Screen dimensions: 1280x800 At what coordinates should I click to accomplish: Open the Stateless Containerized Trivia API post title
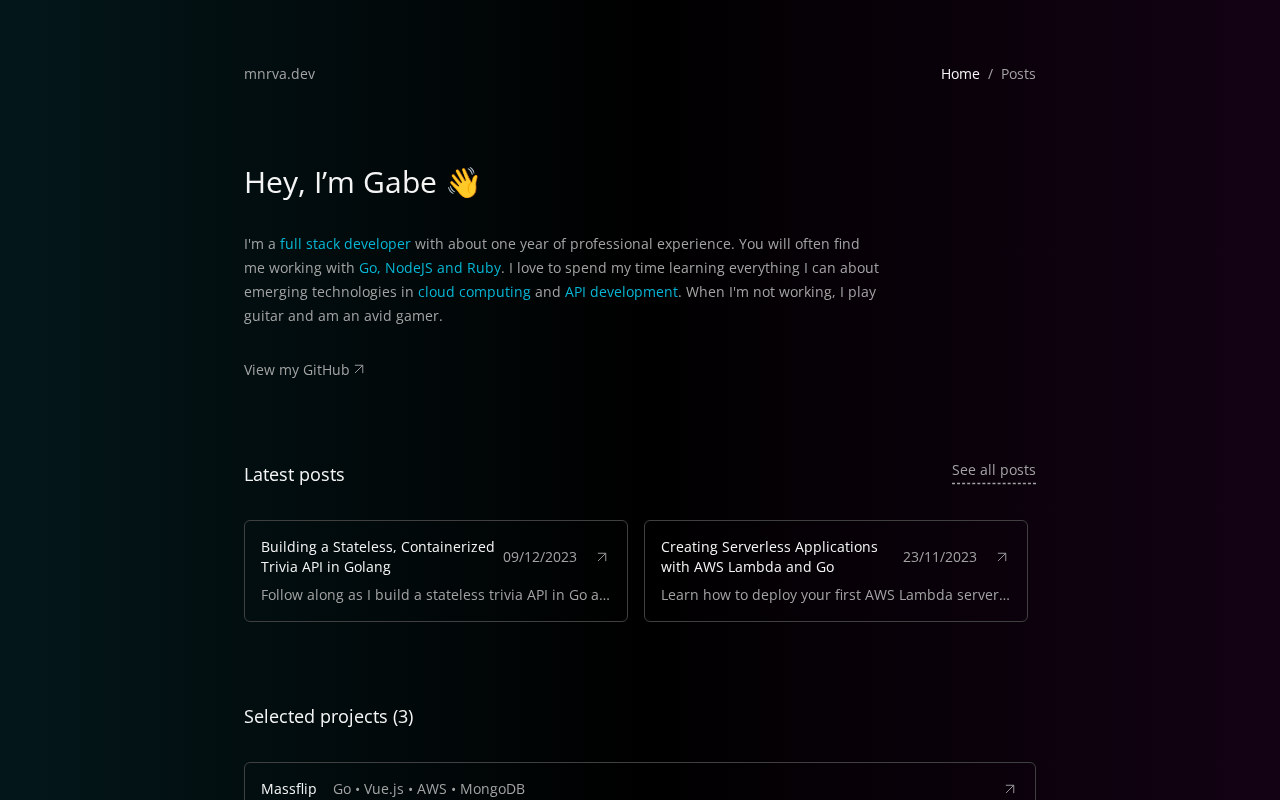(378, 557)
